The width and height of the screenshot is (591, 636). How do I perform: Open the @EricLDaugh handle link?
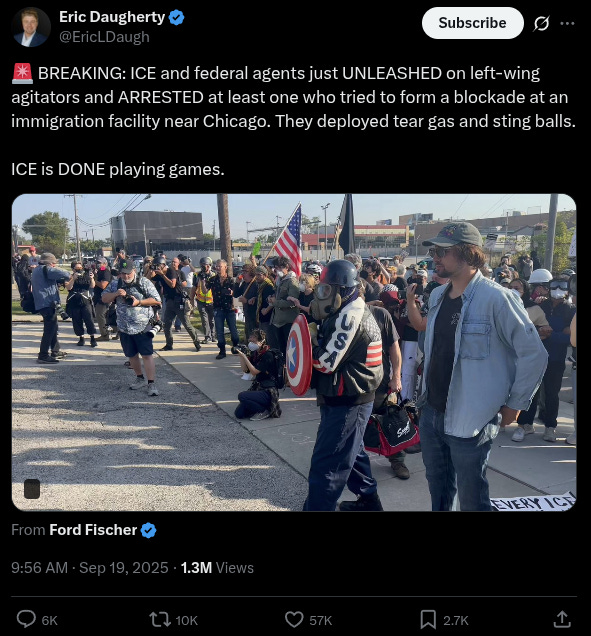coord(104,37)
